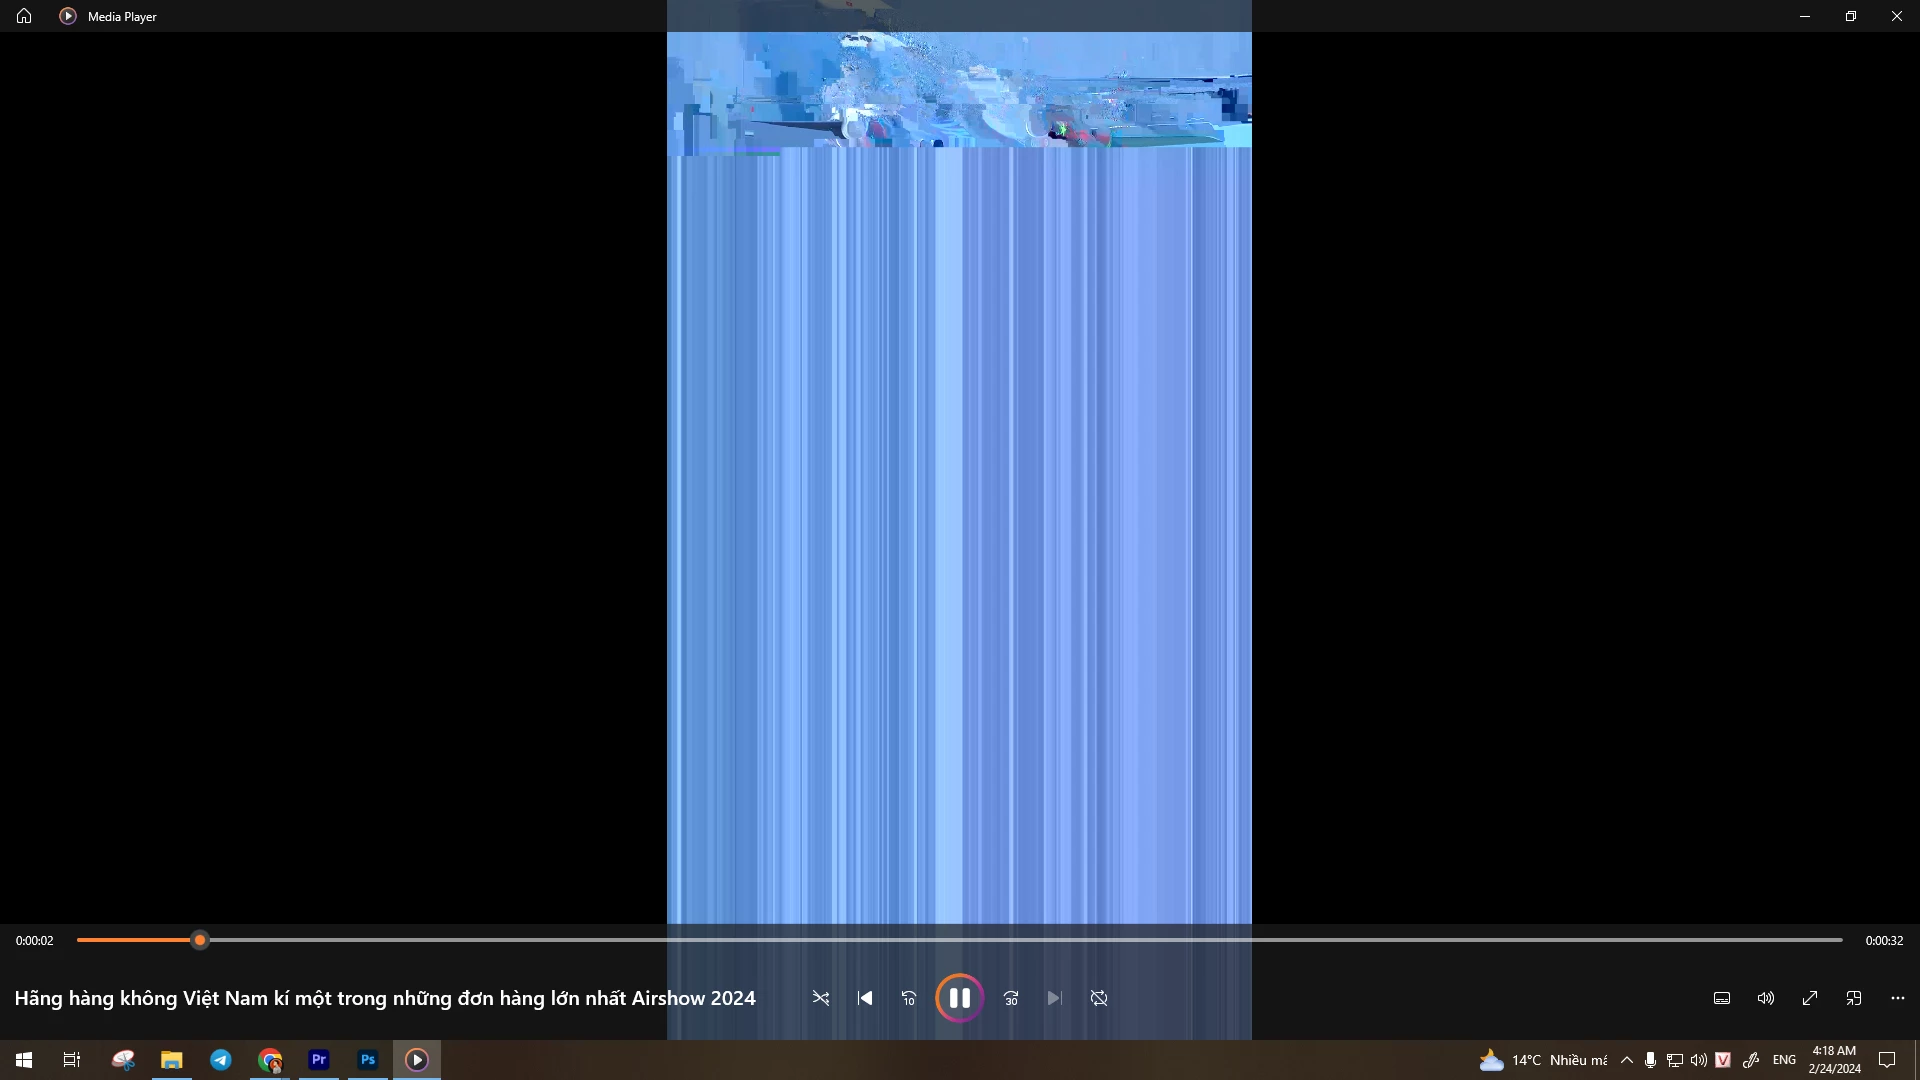The width and height of the screenshot is (1920, 1080).
Task: Open the more options menu
Action: point(1898,998)
